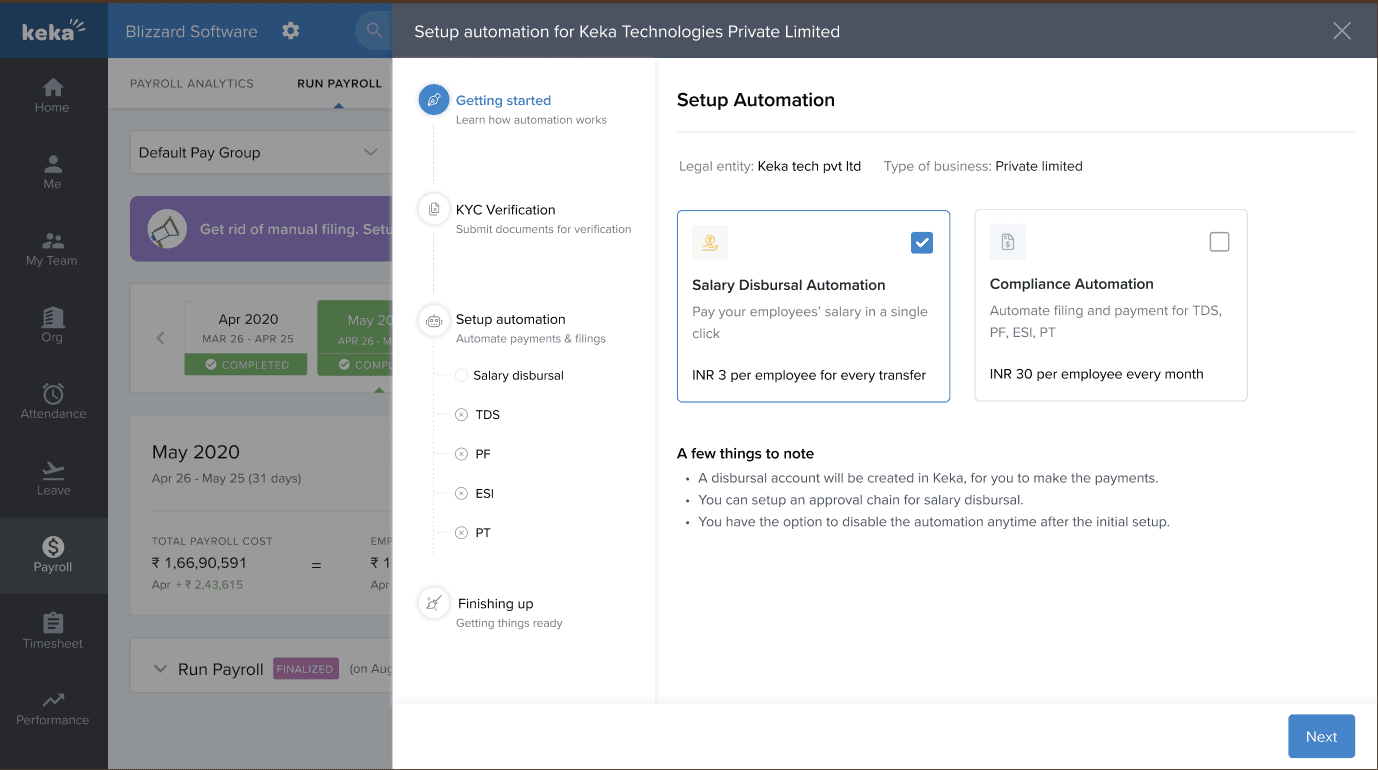Click the Next button
This screenshot has height=770, width=1378.
click(1321, 737)
